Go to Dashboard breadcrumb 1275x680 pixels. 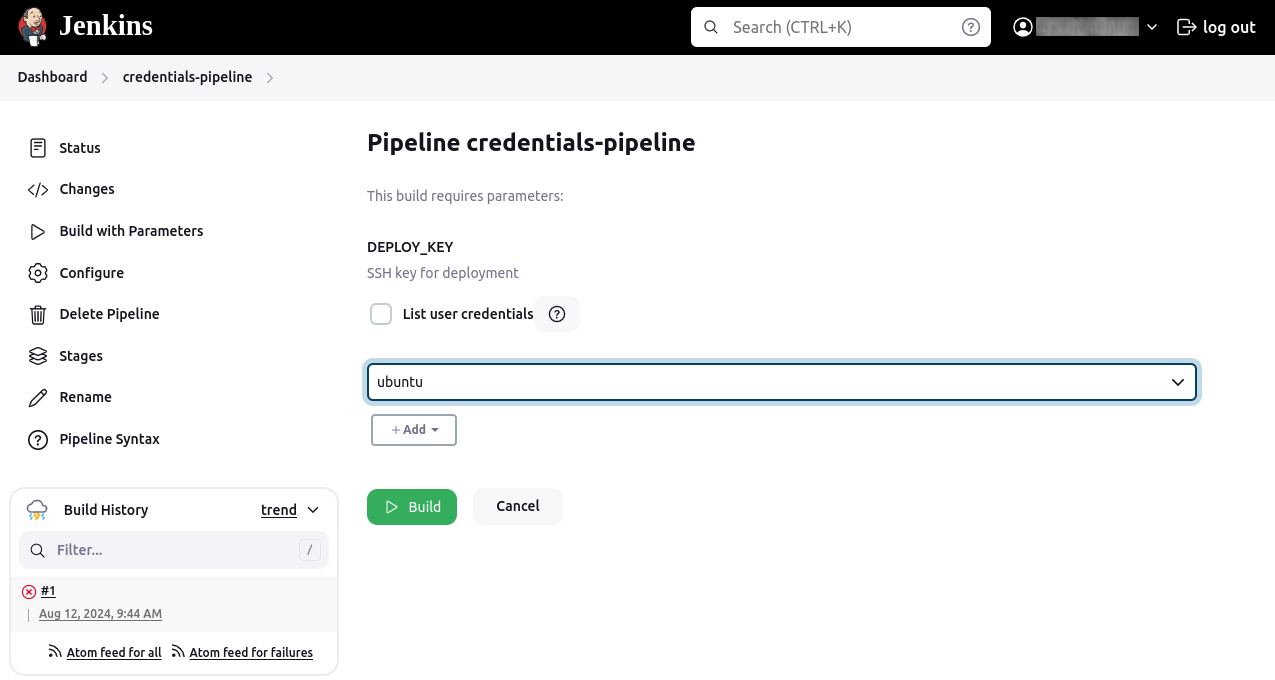click(52, 77)
